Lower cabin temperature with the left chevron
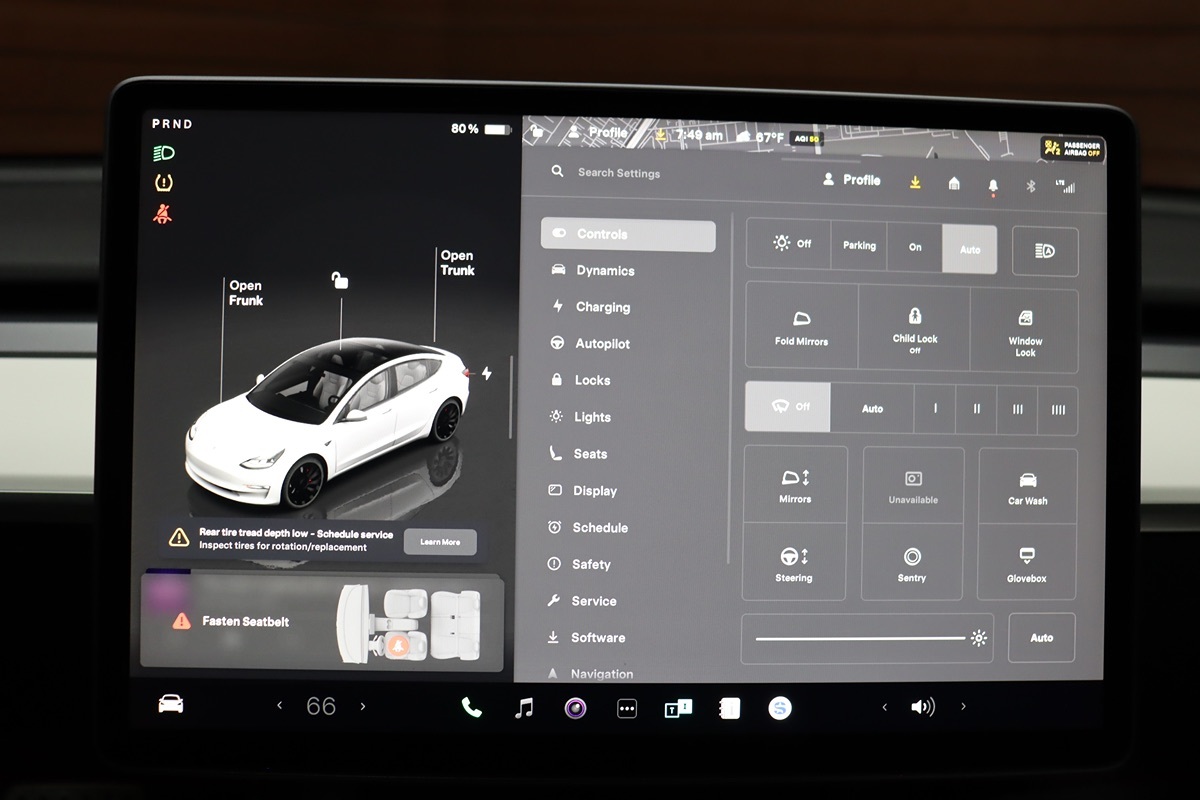The height and width of the screenshot is (800, 1200). (279, 706)
